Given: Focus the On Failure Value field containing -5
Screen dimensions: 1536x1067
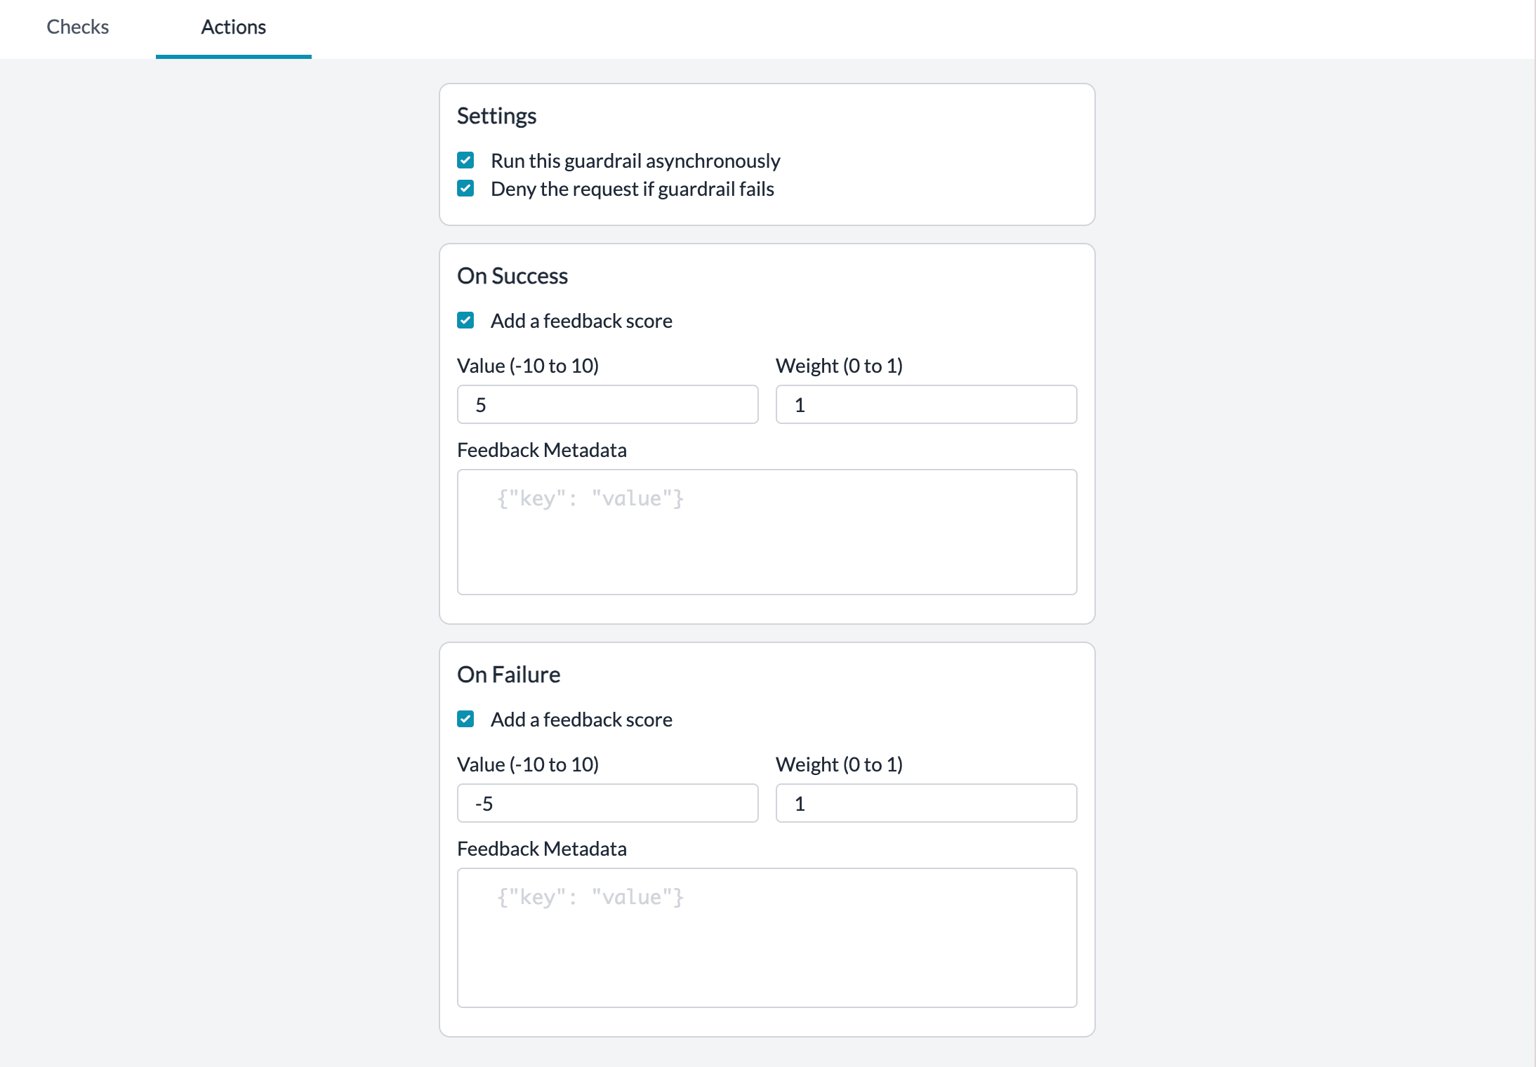Looking at the screenshot, I should [608, 803].
